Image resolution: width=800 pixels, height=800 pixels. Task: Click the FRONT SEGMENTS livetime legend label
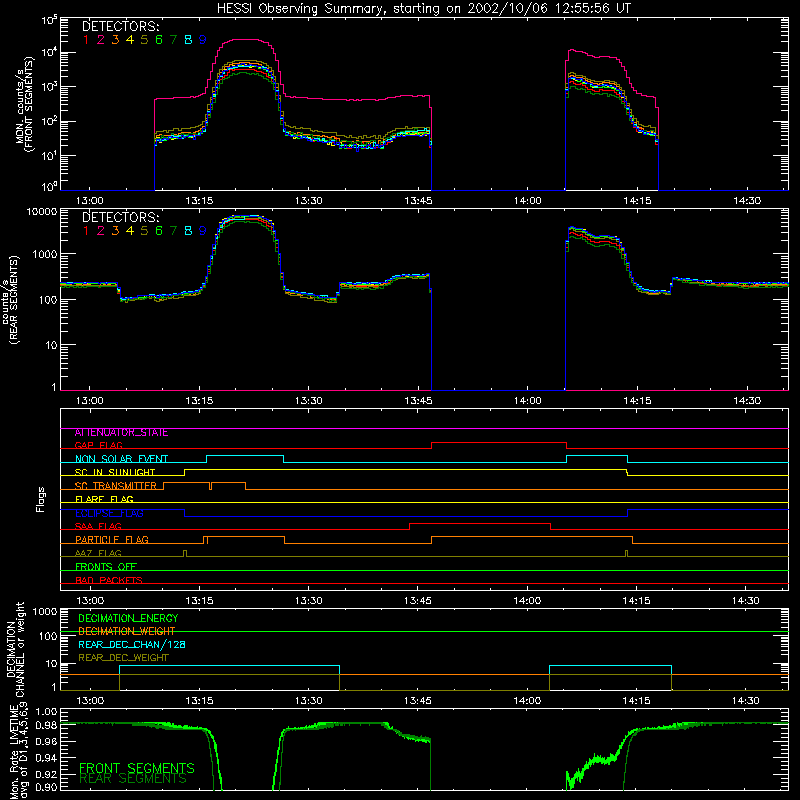[137, 768]
